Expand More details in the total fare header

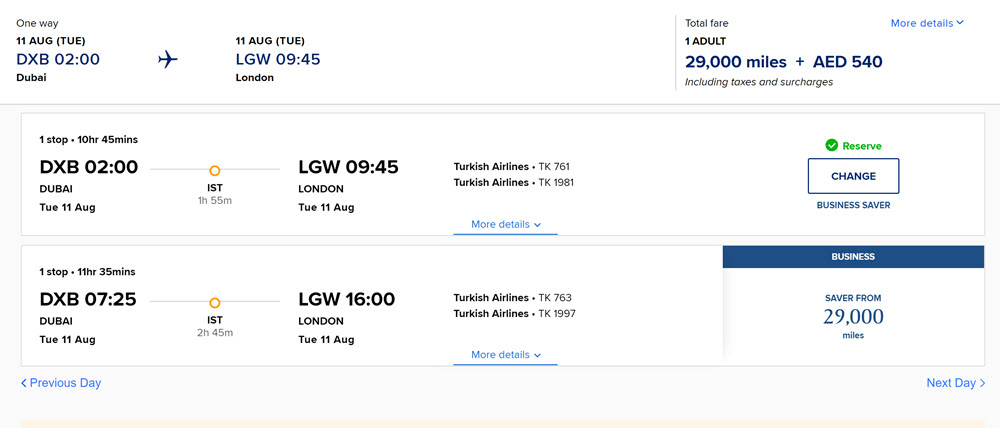(x=927, y=23)
